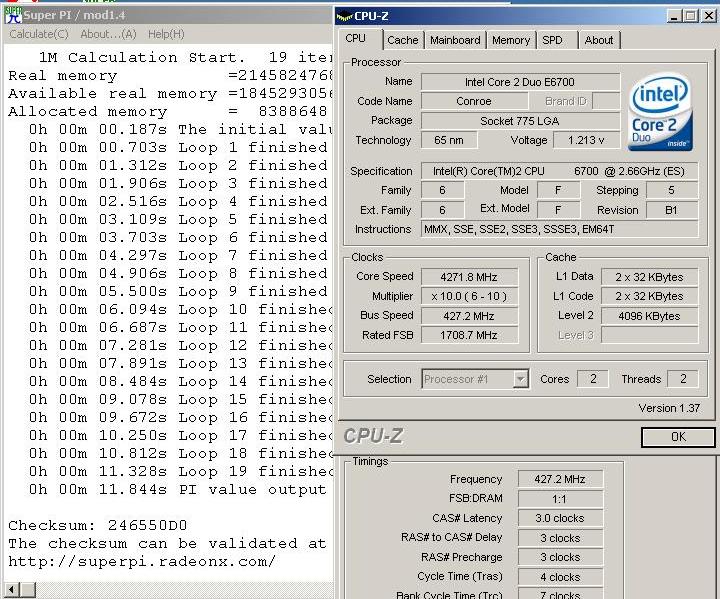This screenshot has width=720, height=599.
Task: Click the Bus Speed value 427.2 MHz
Action: (469, 316)
